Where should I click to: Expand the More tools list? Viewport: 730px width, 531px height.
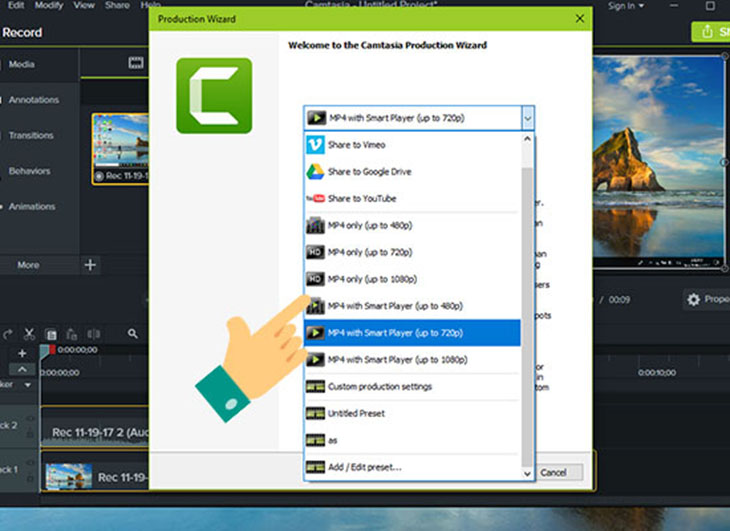click(x=28, y=265)
